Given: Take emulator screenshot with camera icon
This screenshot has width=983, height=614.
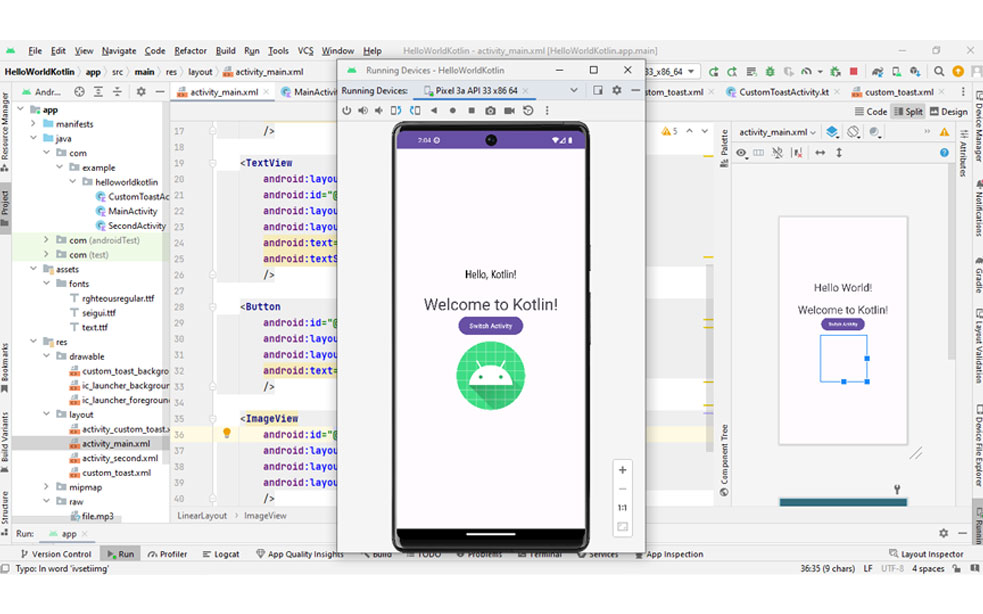Looking at the screenshot, I should (x=490, y=110).
